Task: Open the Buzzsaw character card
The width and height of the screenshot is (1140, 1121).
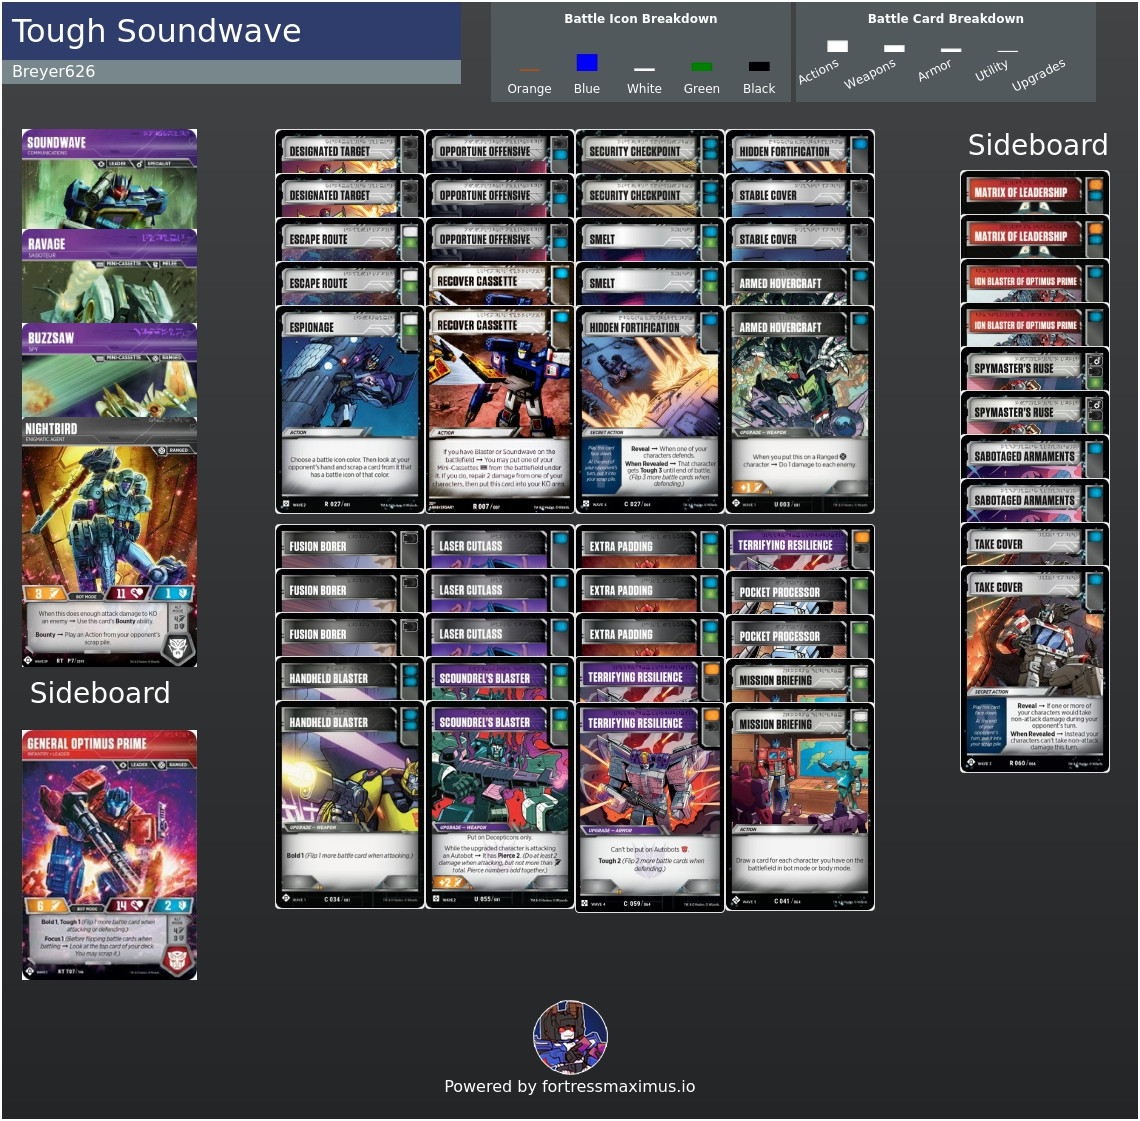Action: coord(109,370)
